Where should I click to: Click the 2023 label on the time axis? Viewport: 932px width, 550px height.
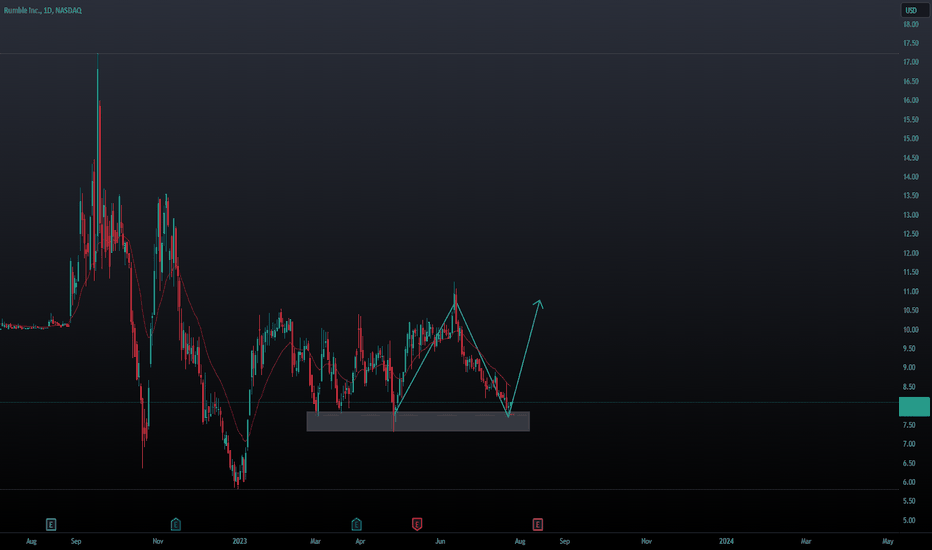pyautogui.click(x=240, y=541)
